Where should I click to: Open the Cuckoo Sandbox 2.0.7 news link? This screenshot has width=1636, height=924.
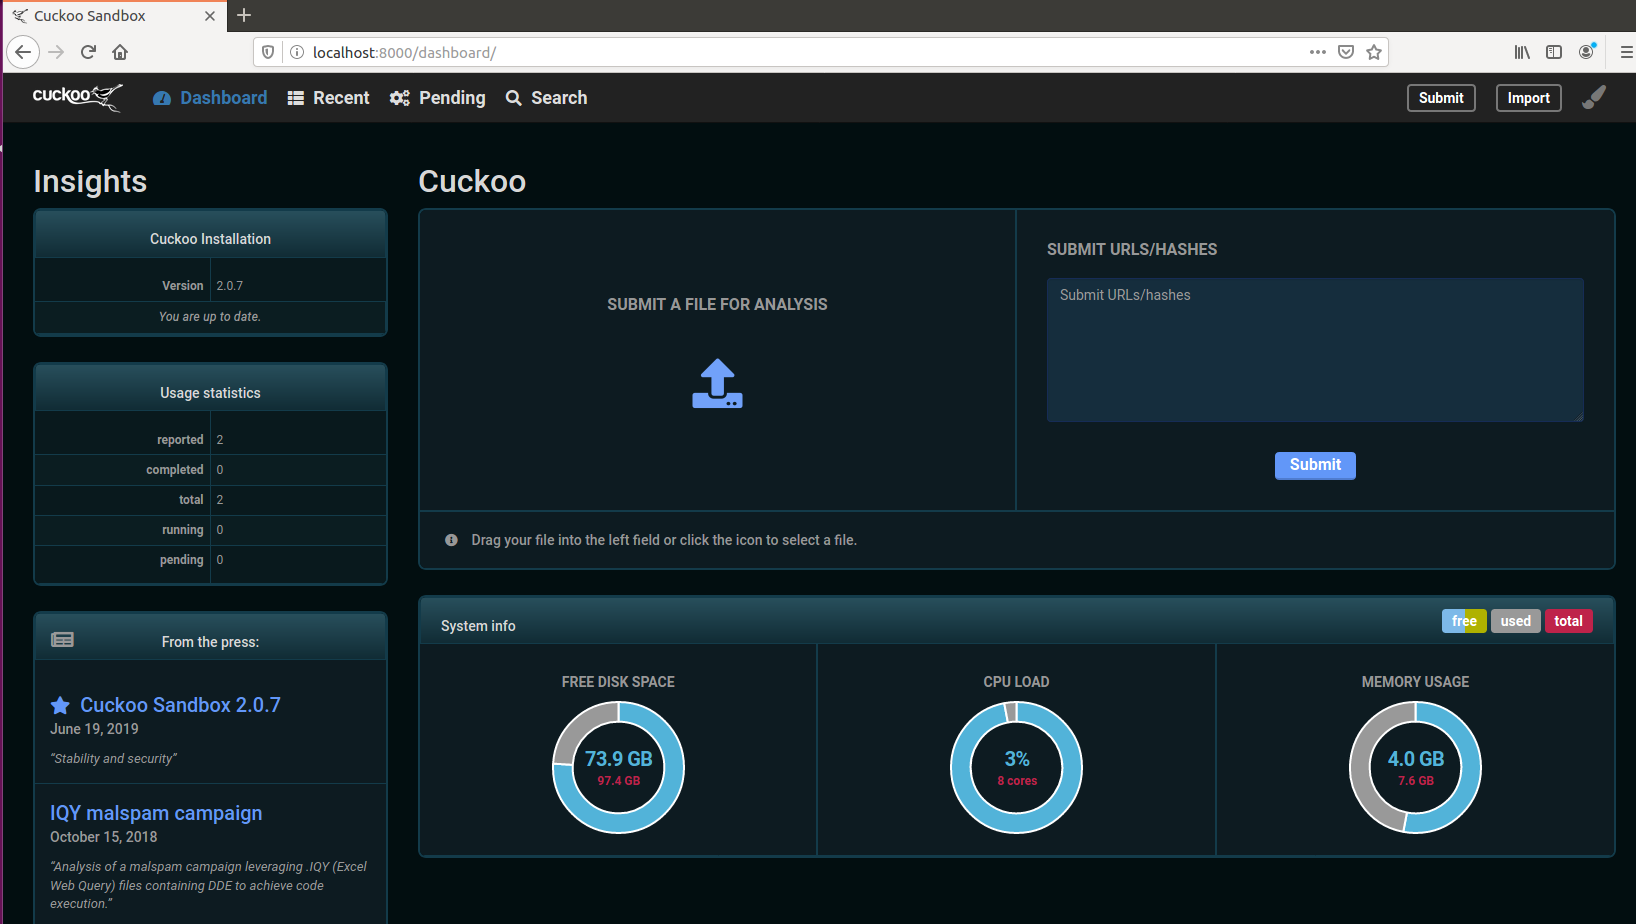(180, 705)
